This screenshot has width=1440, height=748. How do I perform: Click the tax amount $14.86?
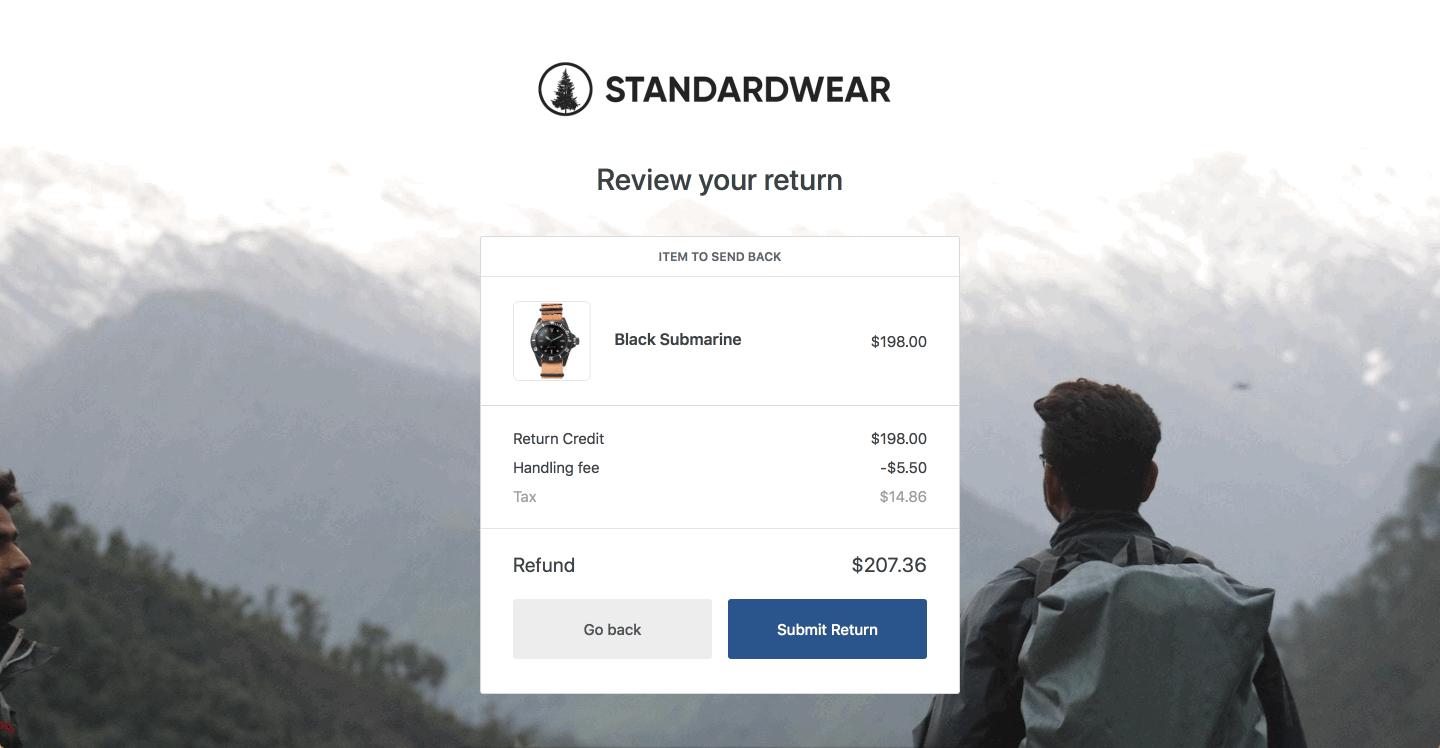pos(903,496)
